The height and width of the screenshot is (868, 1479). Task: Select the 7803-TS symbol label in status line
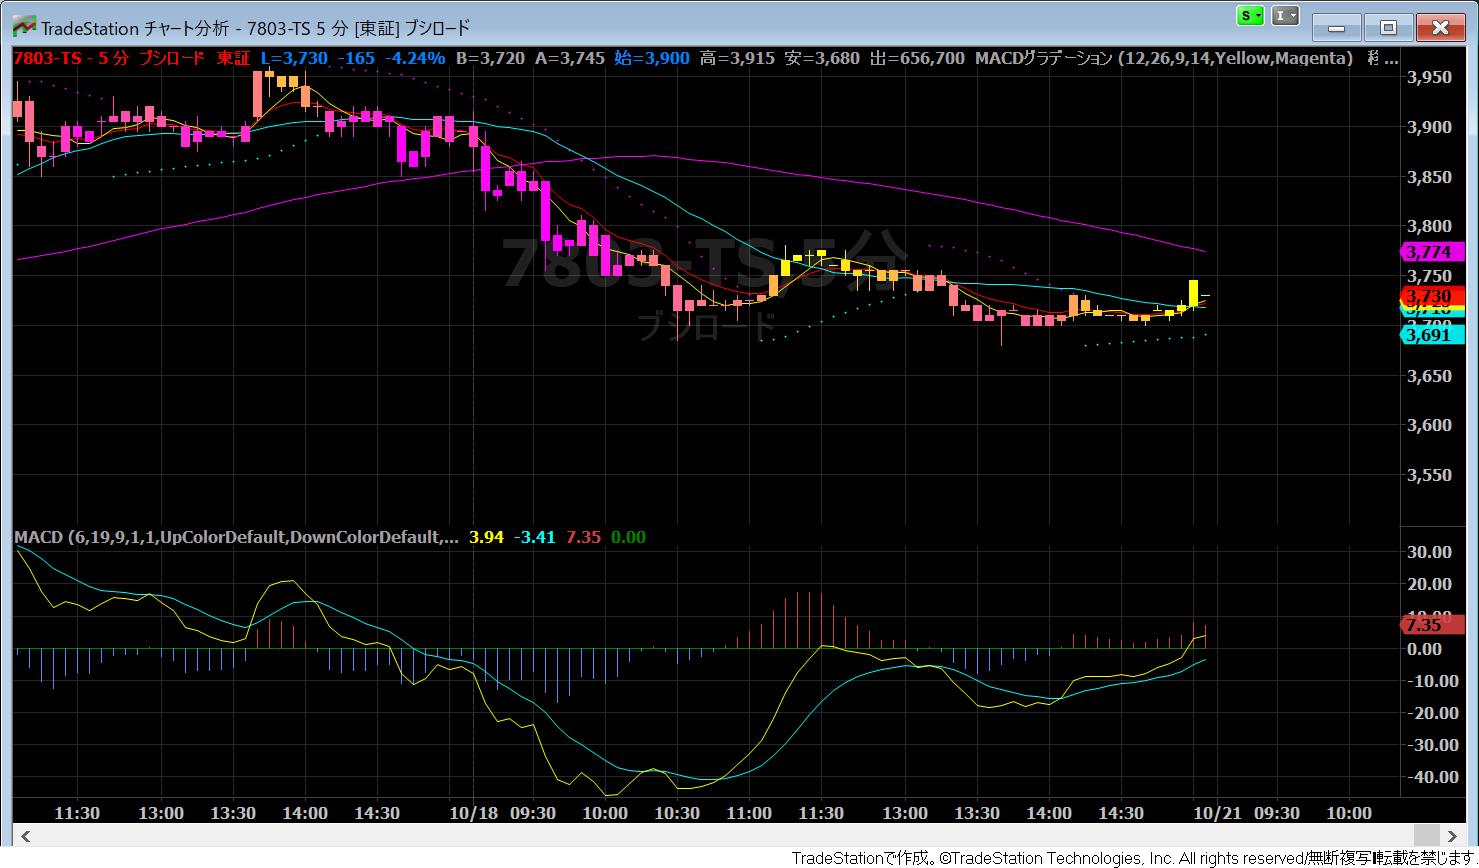46,58
